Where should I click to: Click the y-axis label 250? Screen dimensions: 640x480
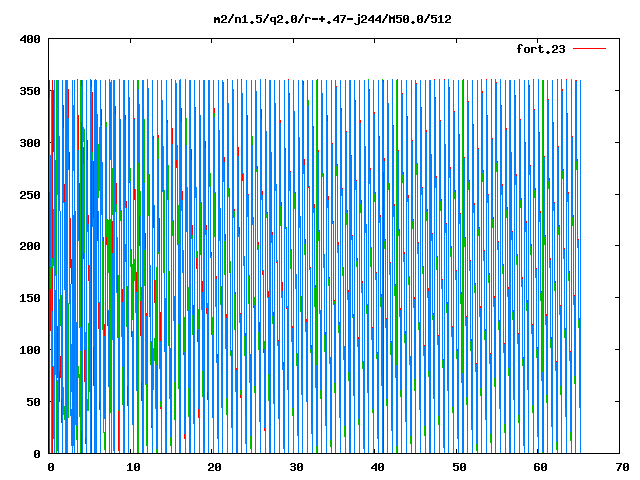(30, 195)
